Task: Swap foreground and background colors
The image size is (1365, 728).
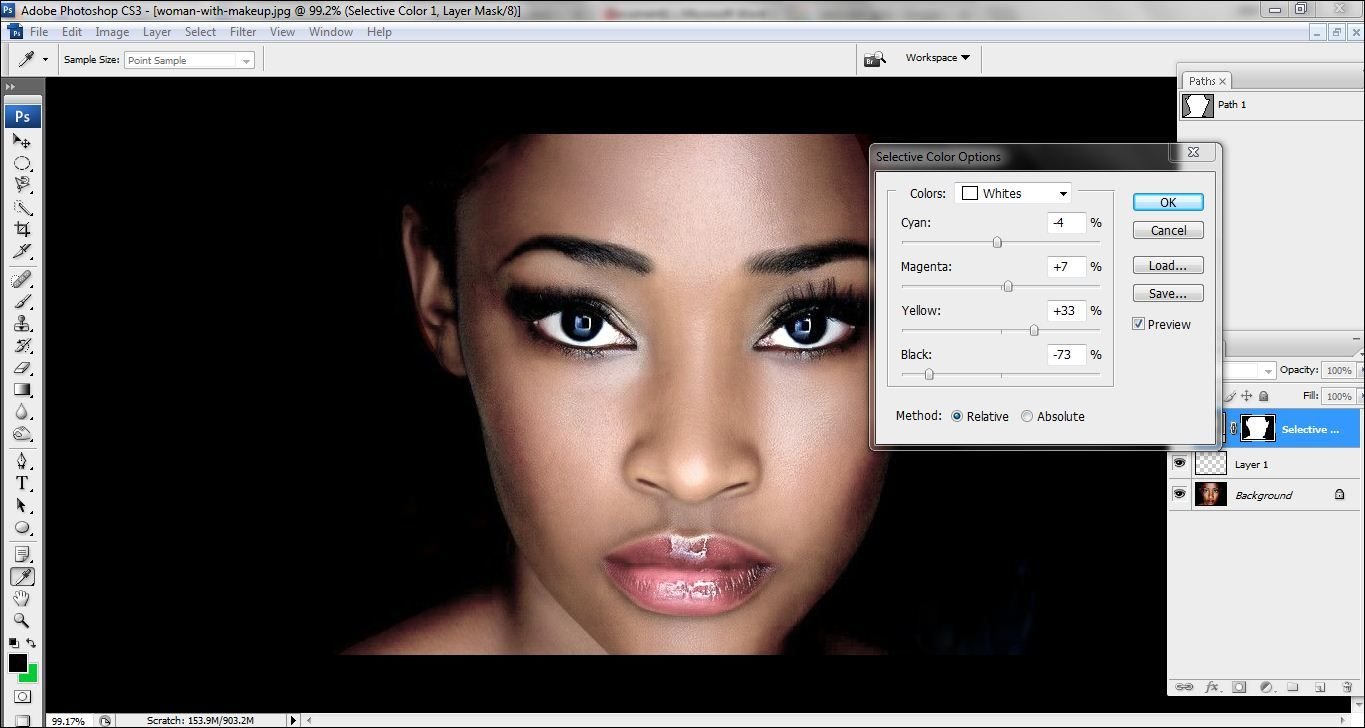Action: tap(31, 643)
